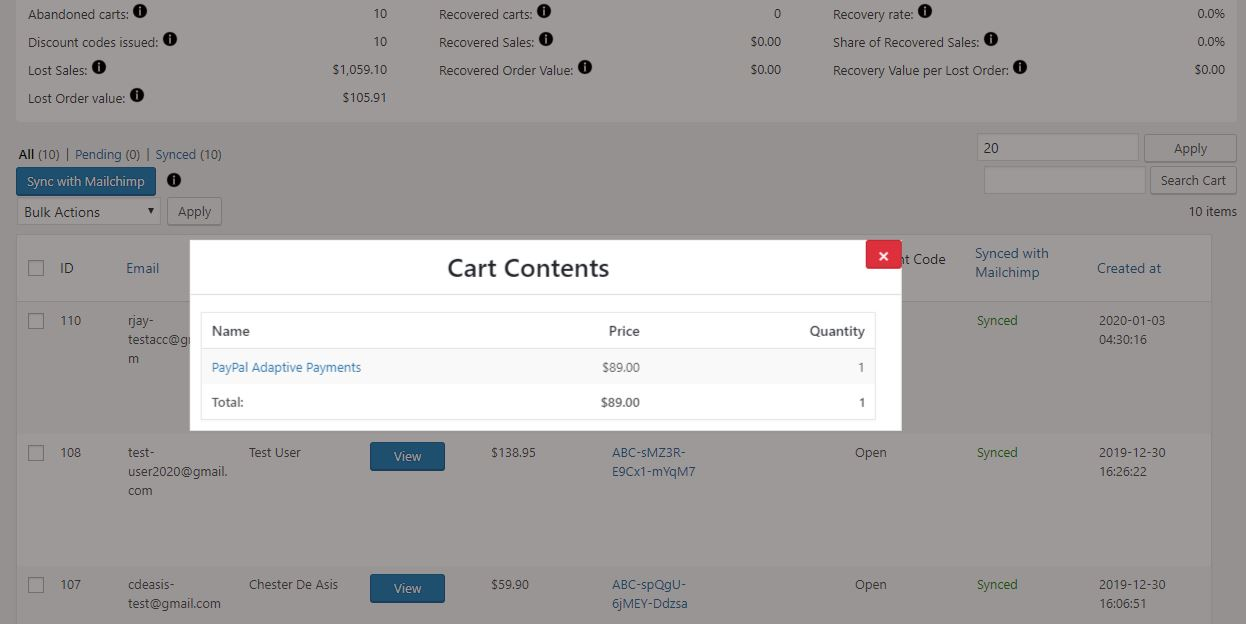This screenshot has width=1246, height=624.
Task: View cart for Test User
Action: [407, 456]
